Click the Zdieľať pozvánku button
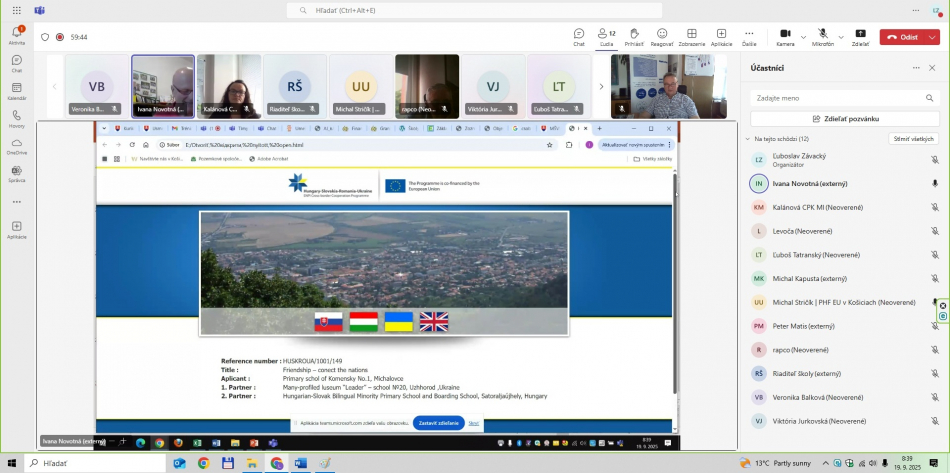 (844, 118)
